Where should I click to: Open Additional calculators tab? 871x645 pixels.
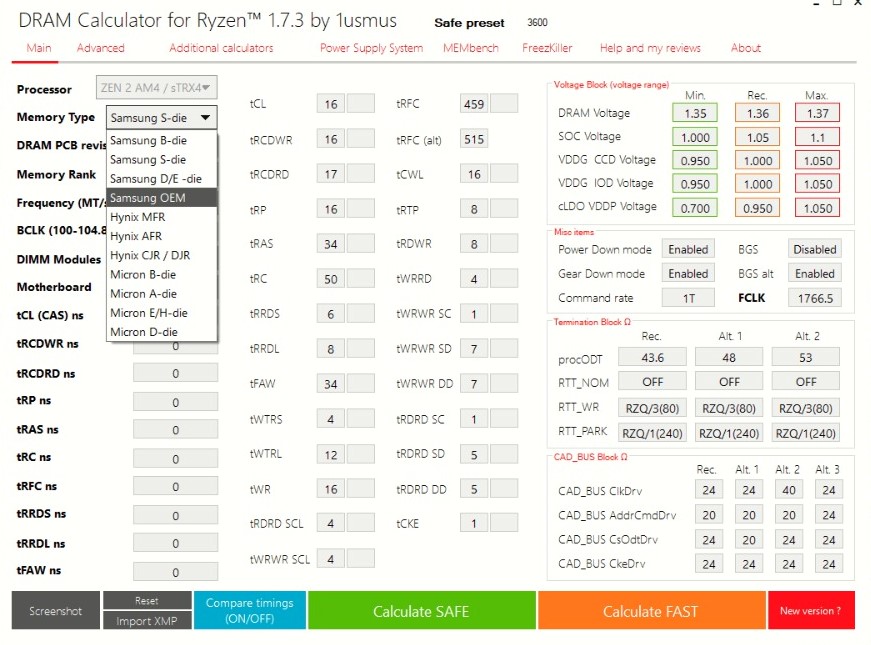pyautogui.click(x=221, y=48)
